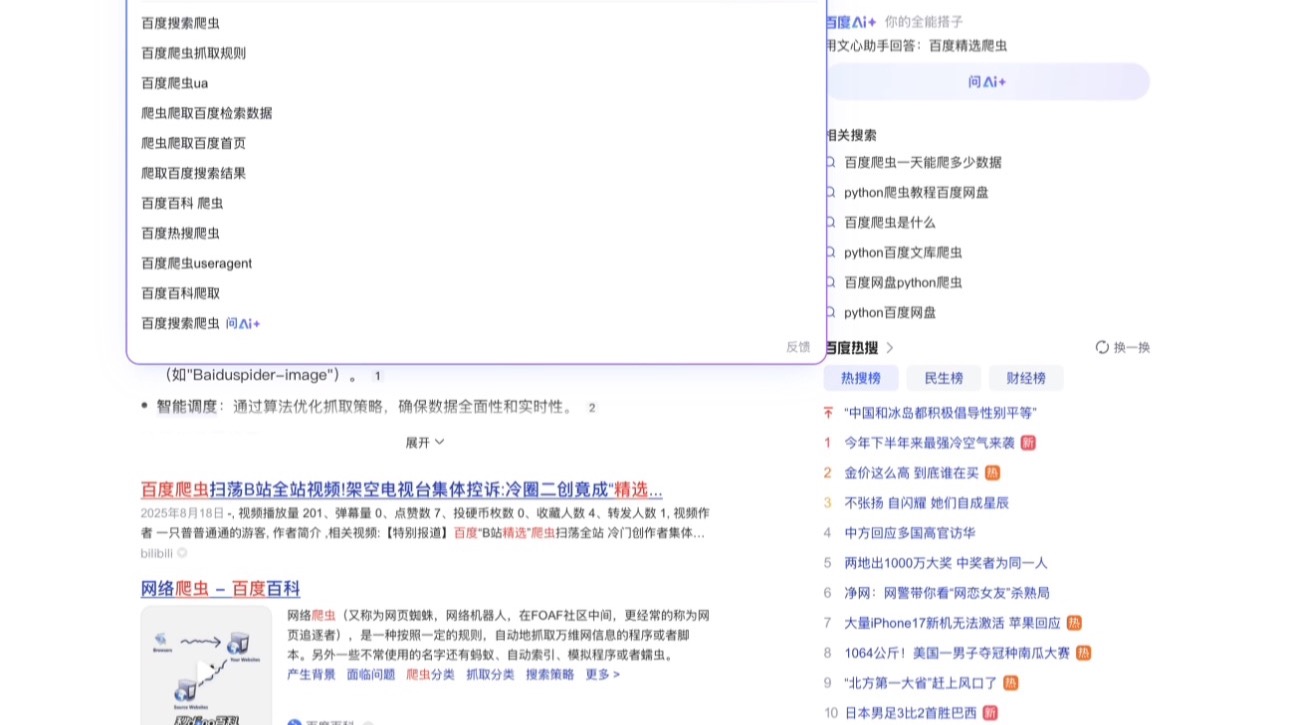The image size is (1290, 725).
Task: Click the 问AI+ tag in the last suggestion row
Action: point(243,323)
